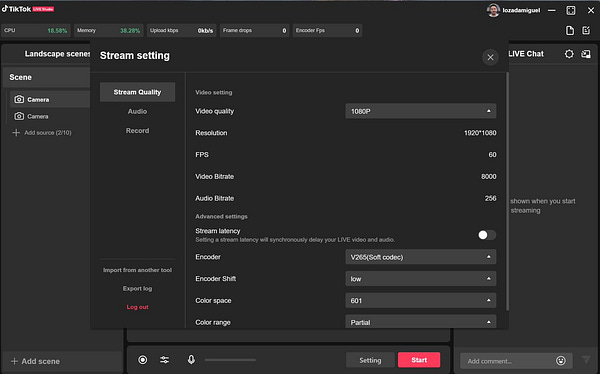
Task: Toggle the Stream latency switch
Action: (487, 235)
